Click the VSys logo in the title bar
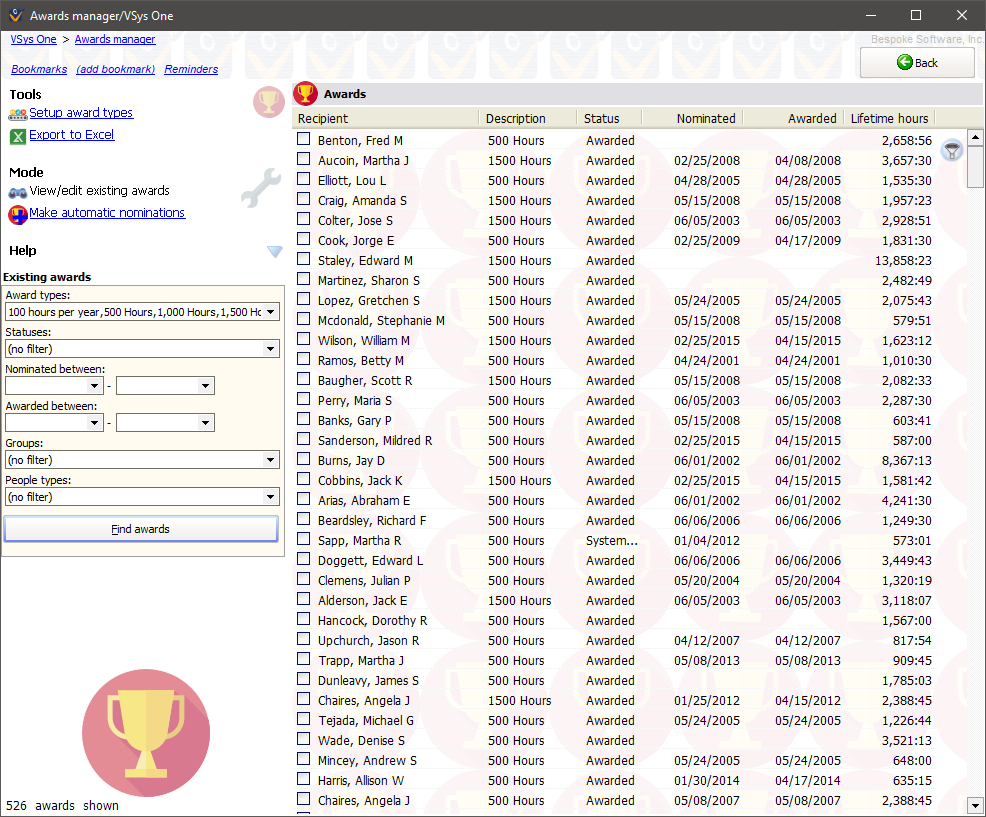 tap(16, 15)
